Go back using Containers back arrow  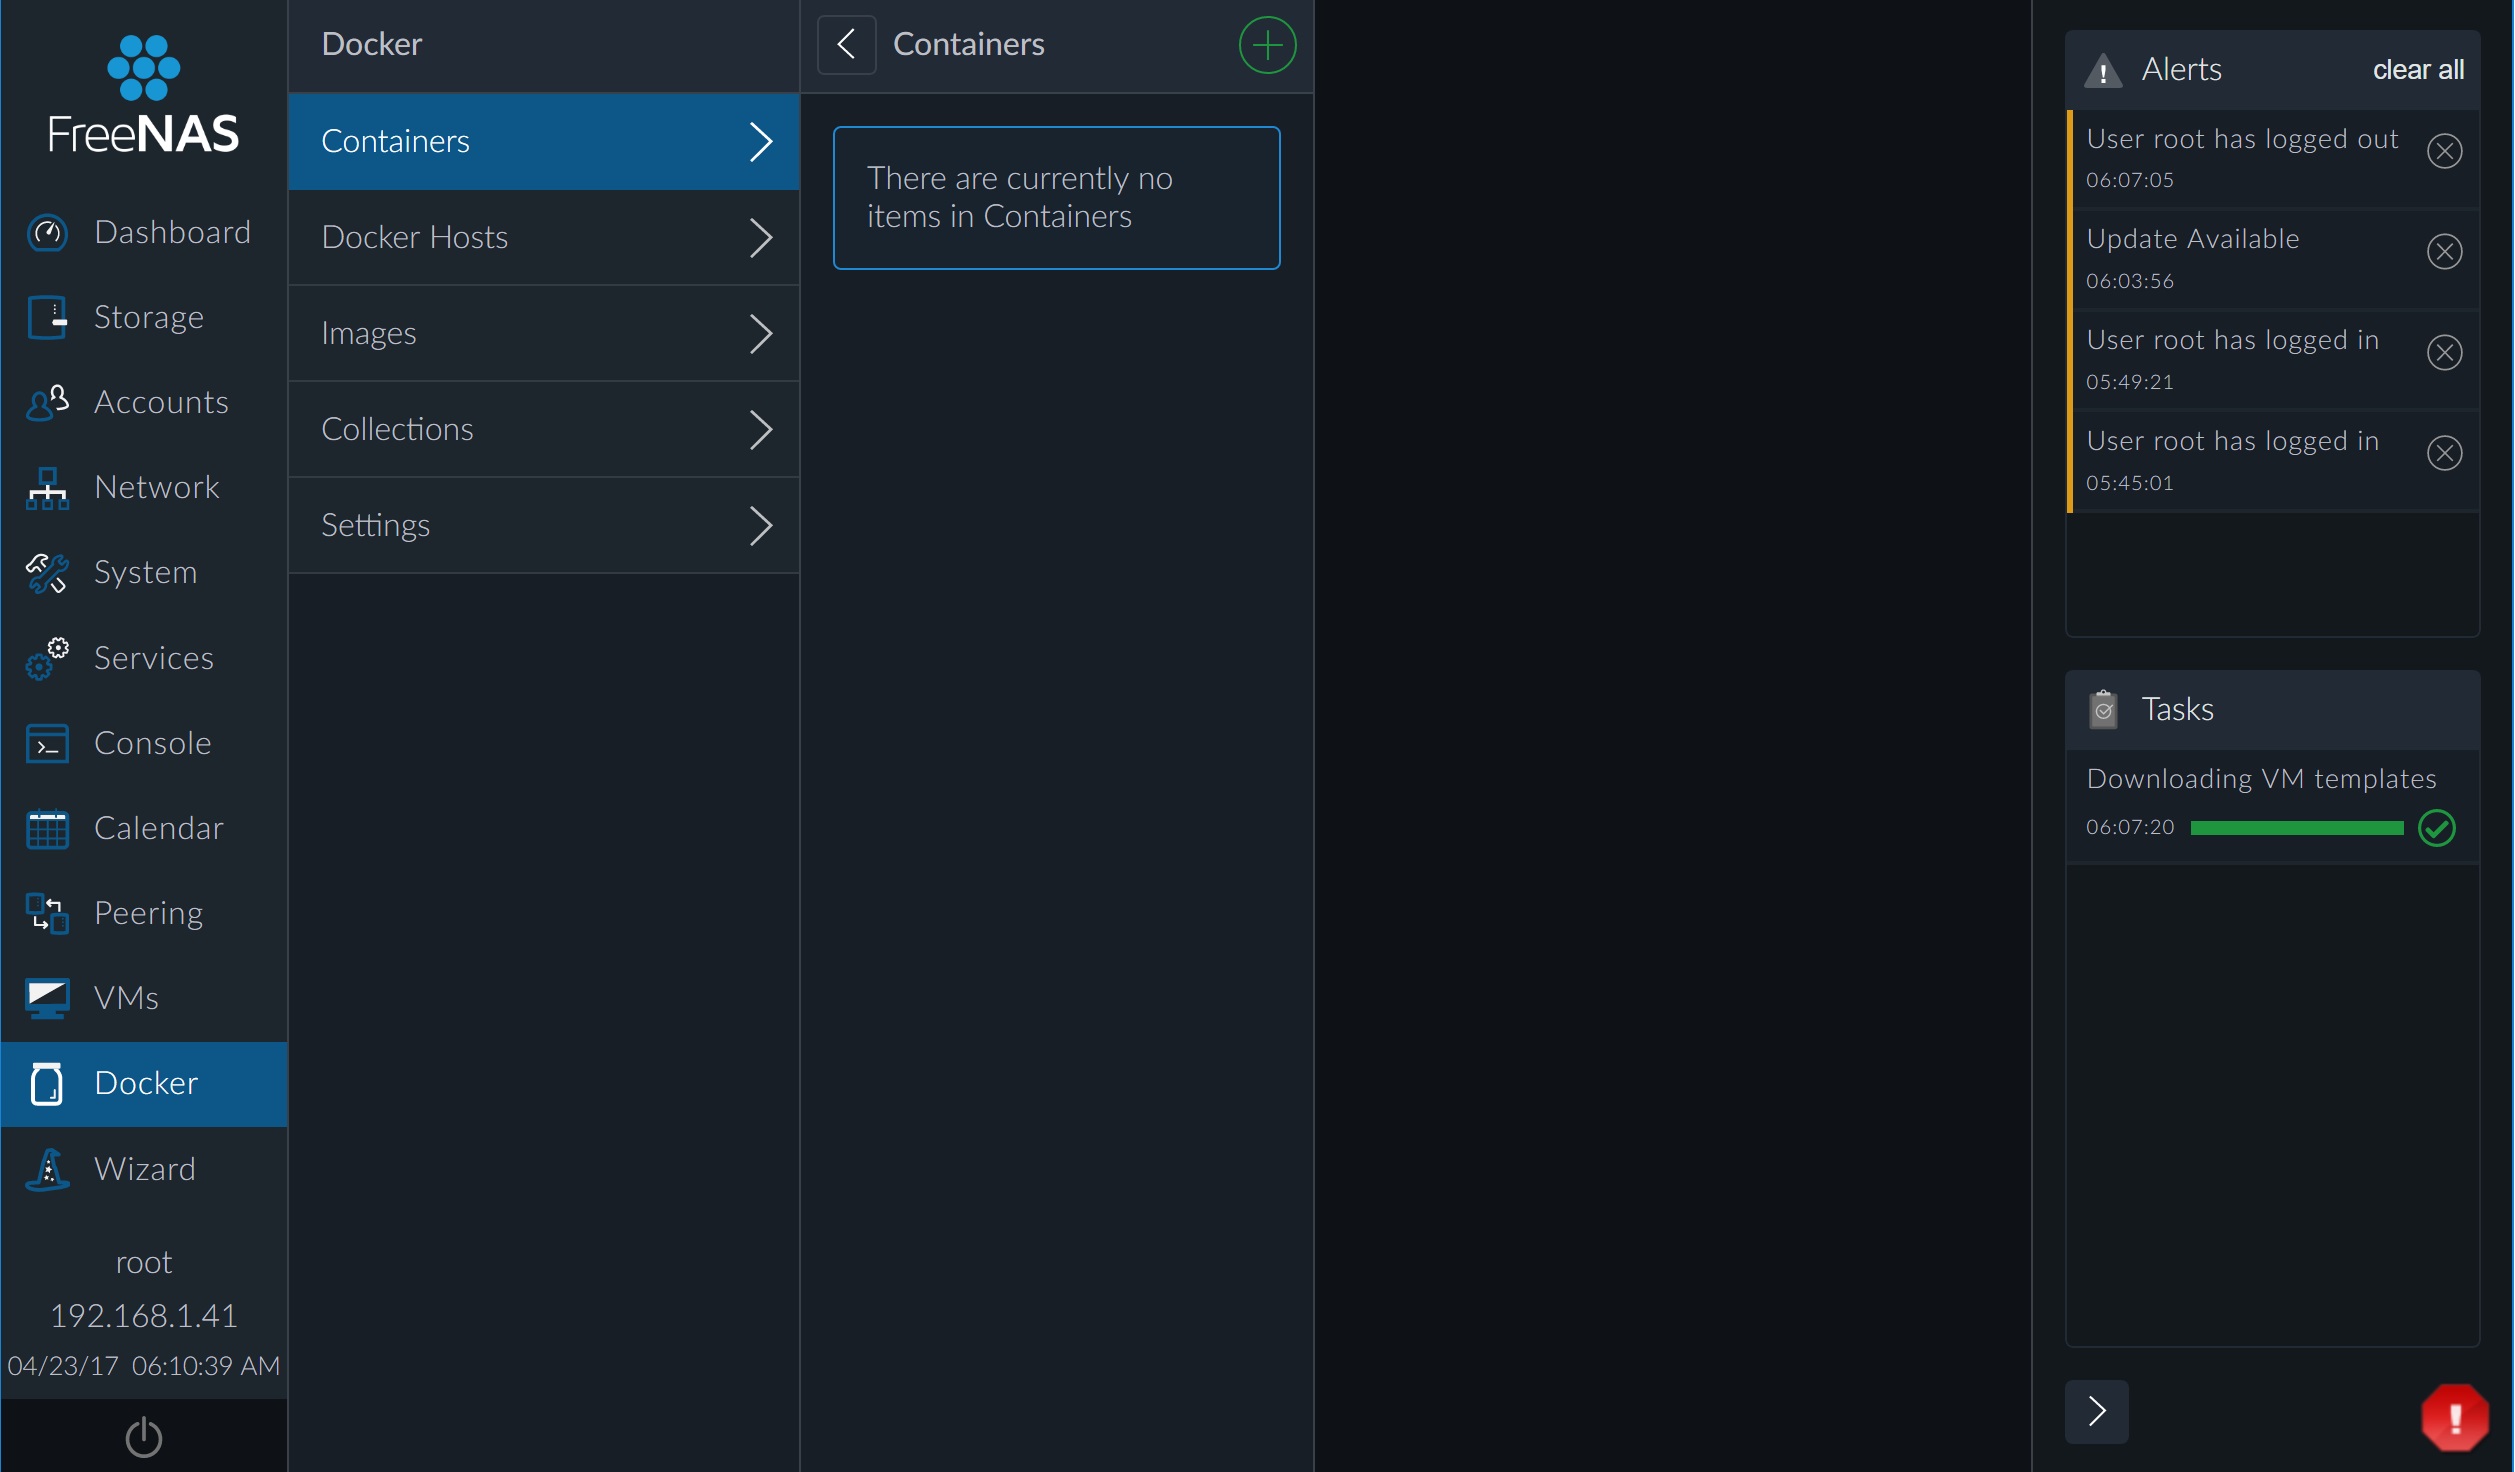pyautogui.click(x=846, y=44)
